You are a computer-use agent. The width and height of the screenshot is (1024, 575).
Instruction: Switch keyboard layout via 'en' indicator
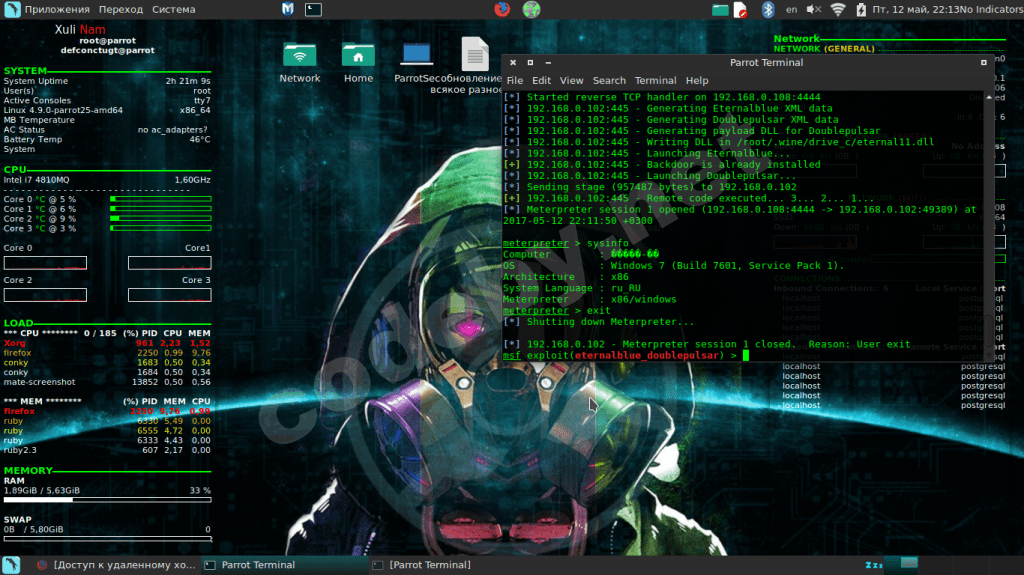coord(792,9)
